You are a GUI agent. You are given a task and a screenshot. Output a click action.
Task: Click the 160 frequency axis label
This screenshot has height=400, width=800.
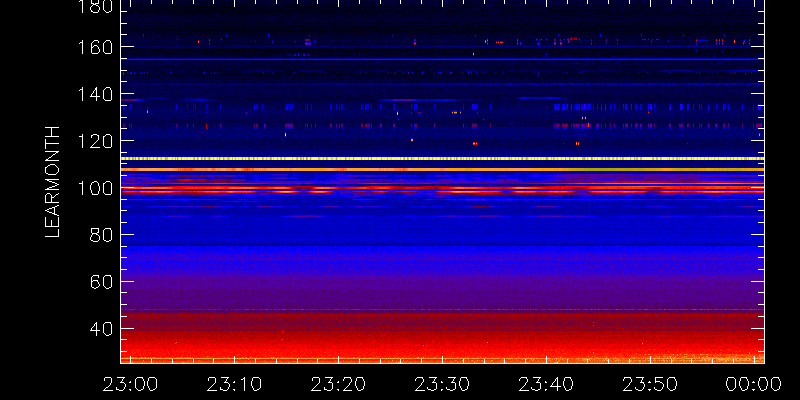click(95, 47)
